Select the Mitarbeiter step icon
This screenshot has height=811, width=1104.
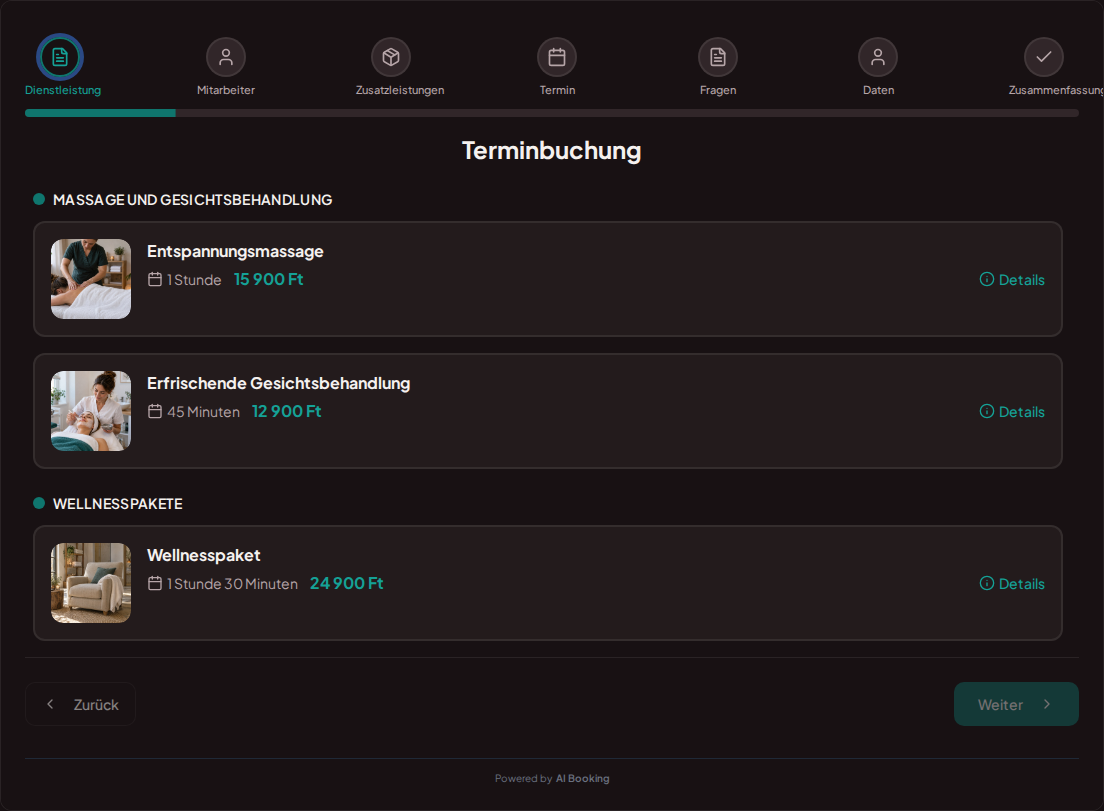[x=226, y=57]
